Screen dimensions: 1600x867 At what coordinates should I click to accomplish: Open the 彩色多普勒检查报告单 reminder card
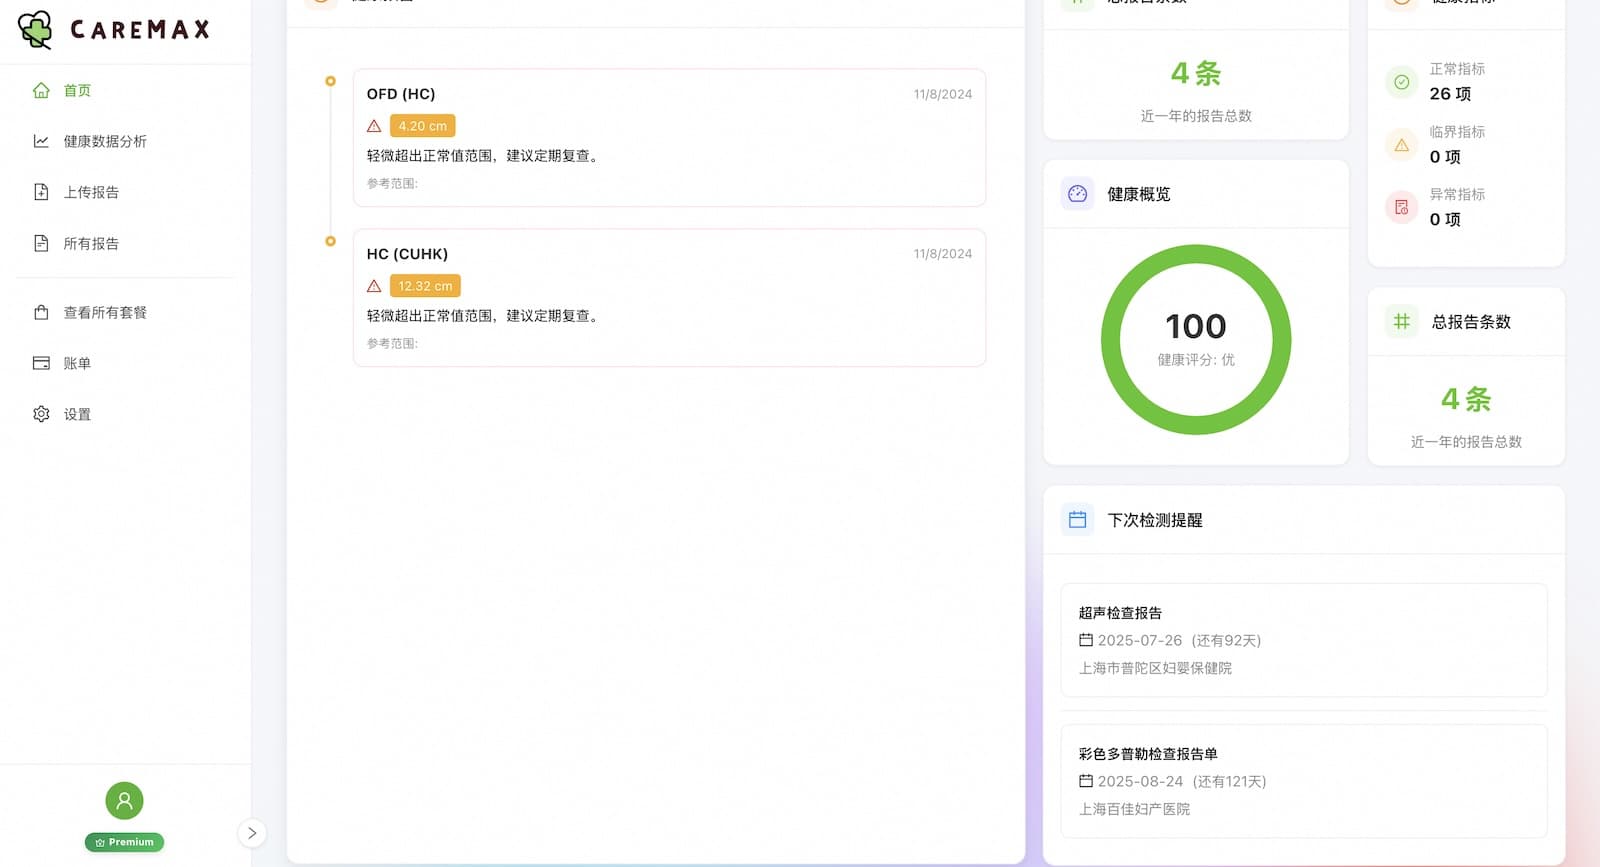1304,781
